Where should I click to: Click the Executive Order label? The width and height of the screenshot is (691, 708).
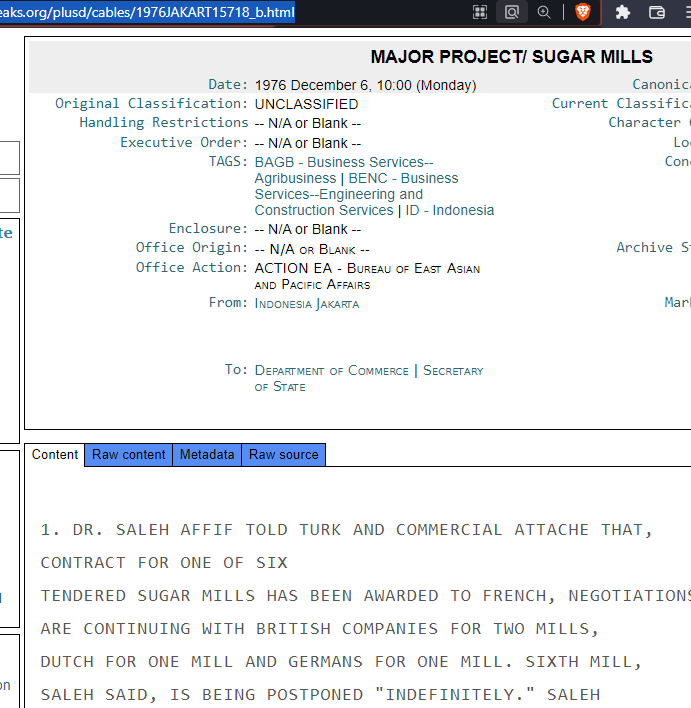point(184,143)
